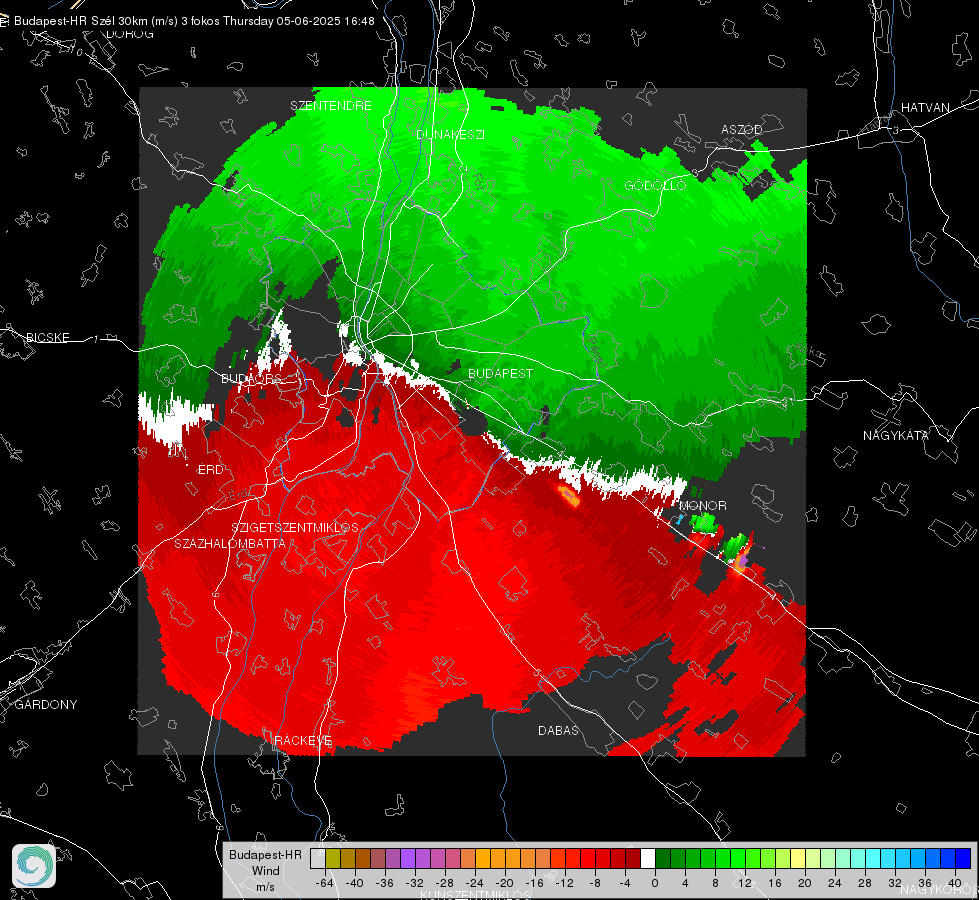The width and height of the screenshot is (979, 900).
Task: Click the SZÁZHALOMBATTA city label
Action: coord(230,543)
